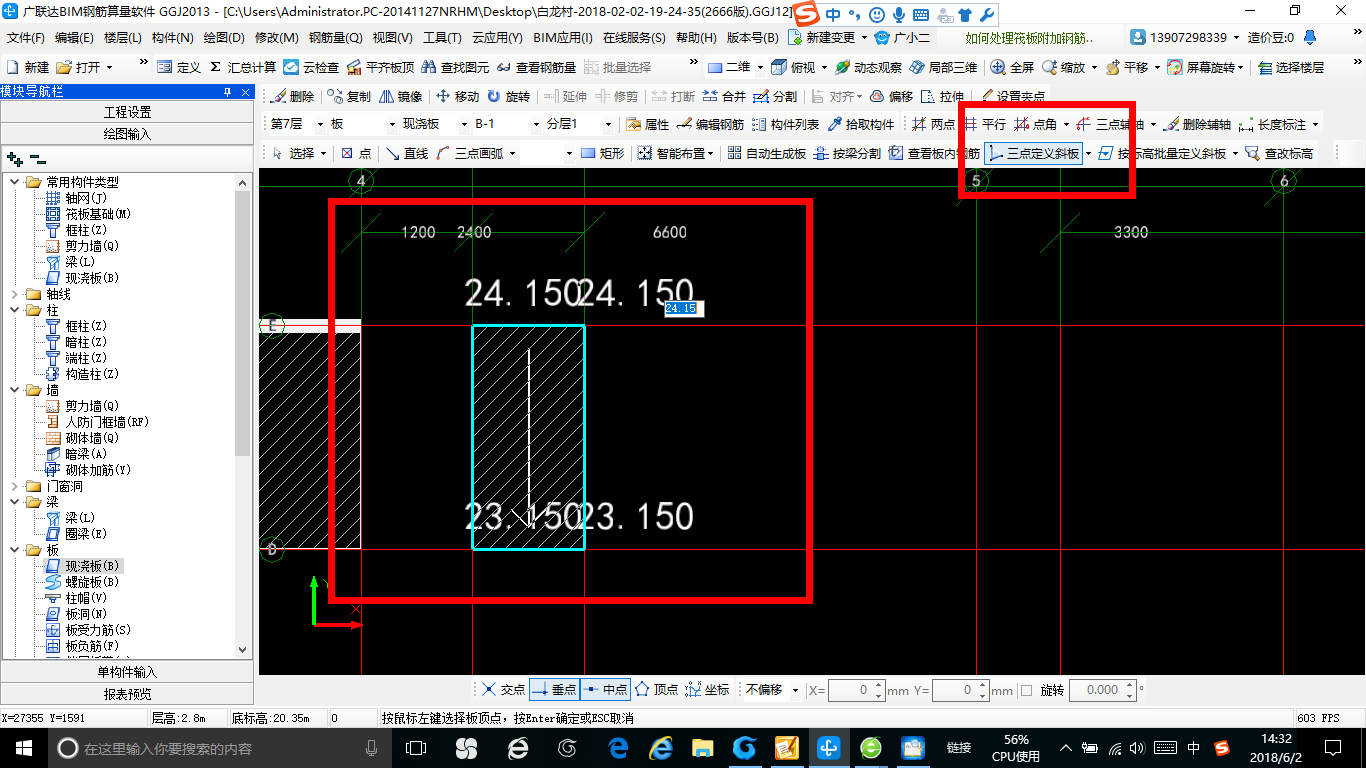Click the 合并 merge tool
This screenshot has height=768, width=1366.
coord(724,97)
